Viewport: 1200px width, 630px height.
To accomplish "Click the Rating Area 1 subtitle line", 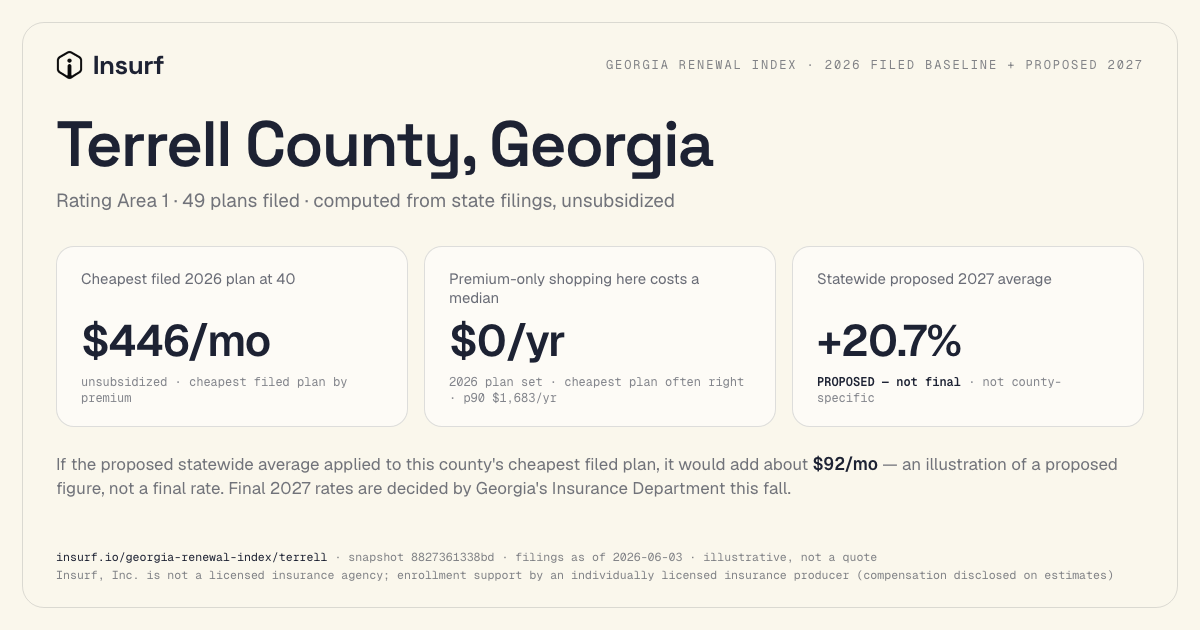I will point(365,201).
